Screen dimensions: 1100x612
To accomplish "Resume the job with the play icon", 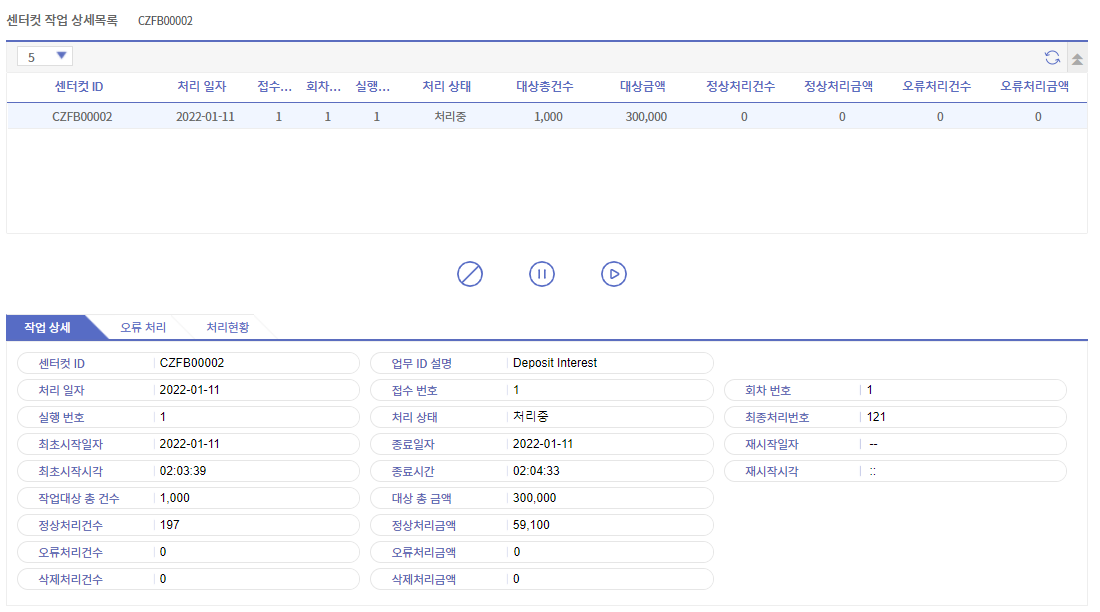I will 614,274.
